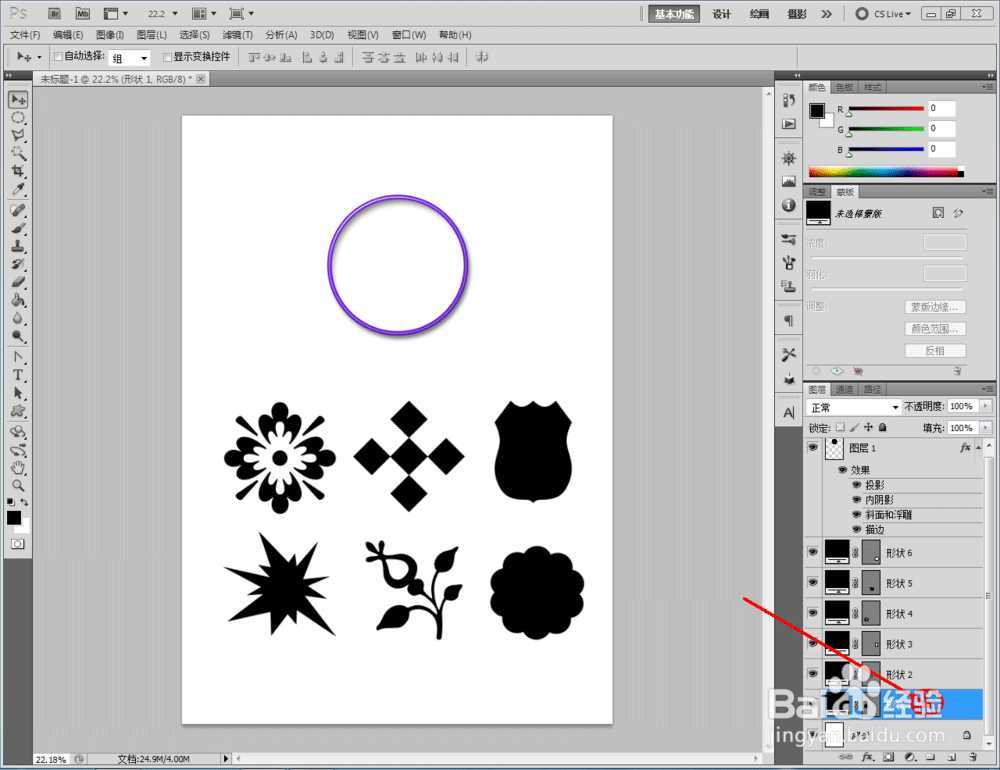Select the Crop tool
The image size is (1000, 770).
[18, 172]
